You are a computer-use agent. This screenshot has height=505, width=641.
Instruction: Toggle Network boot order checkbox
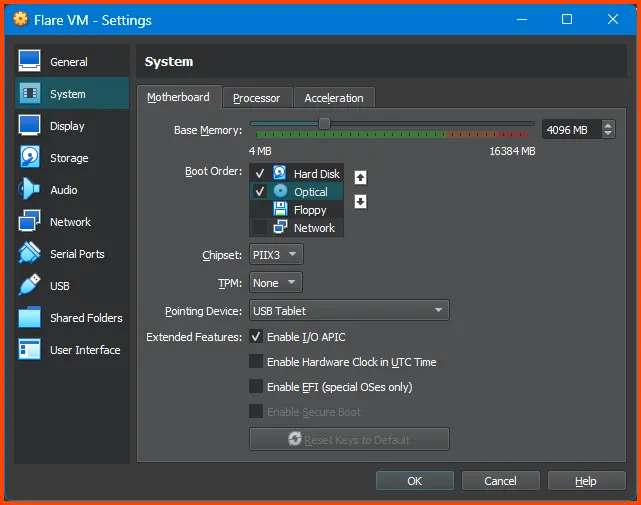click(260, 227)
